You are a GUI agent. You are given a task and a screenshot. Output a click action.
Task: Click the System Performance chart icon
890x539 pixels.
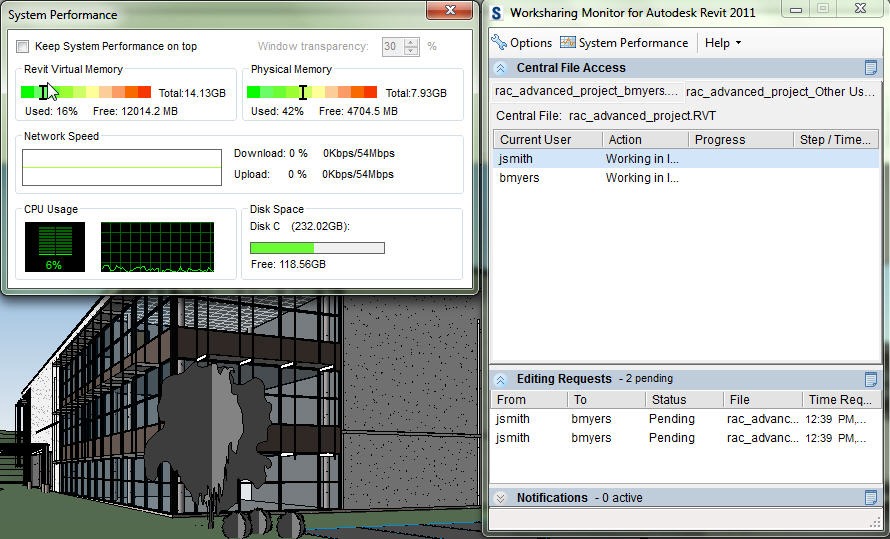568,43
